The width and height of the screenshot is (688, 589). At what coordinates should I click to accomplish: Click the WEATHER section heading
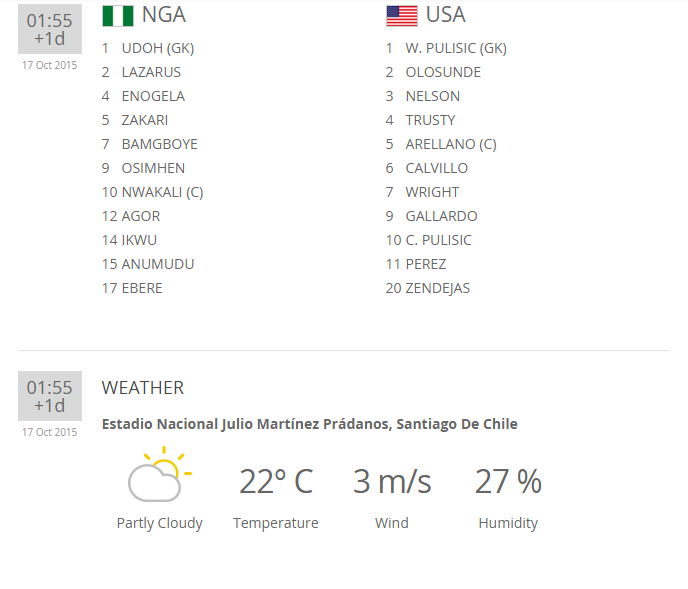pos(143,388)
